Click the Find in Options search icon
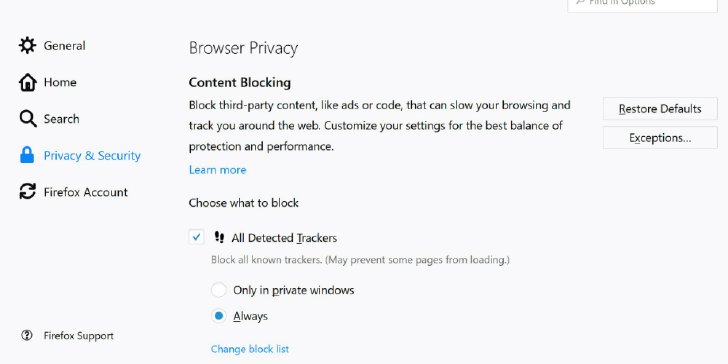 tap(580, 2)
